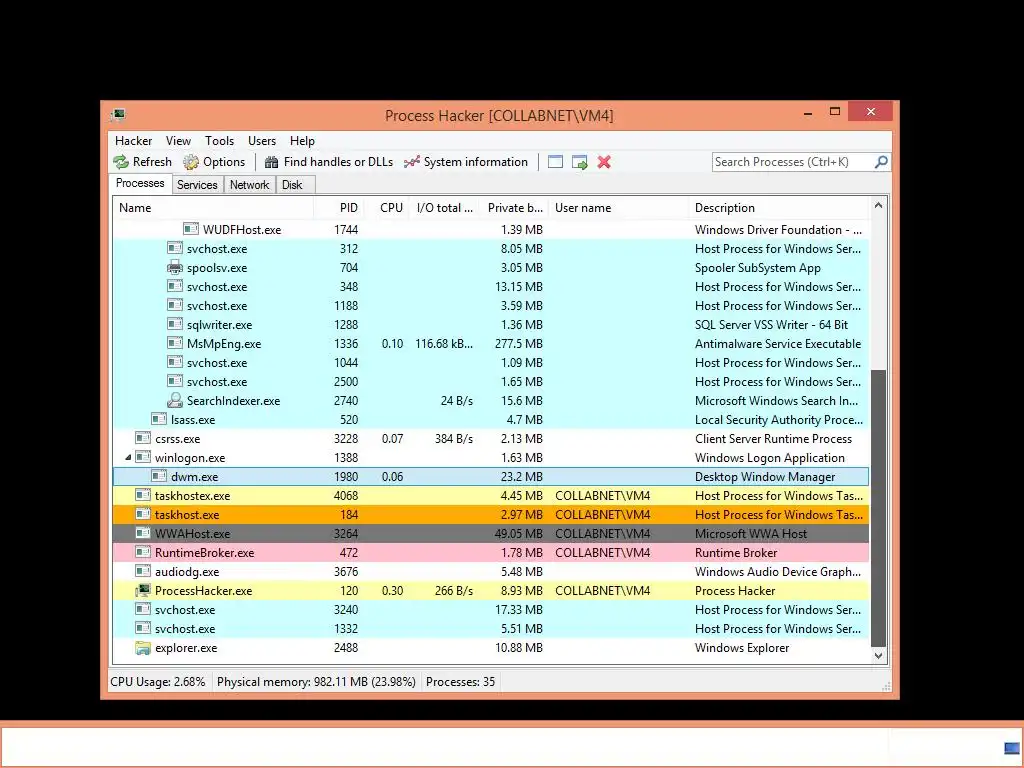The height and width of the screenshot is (768, 1024).
Task: Click the taskhost.exe process icon
Action: click(x=142, y=514)
